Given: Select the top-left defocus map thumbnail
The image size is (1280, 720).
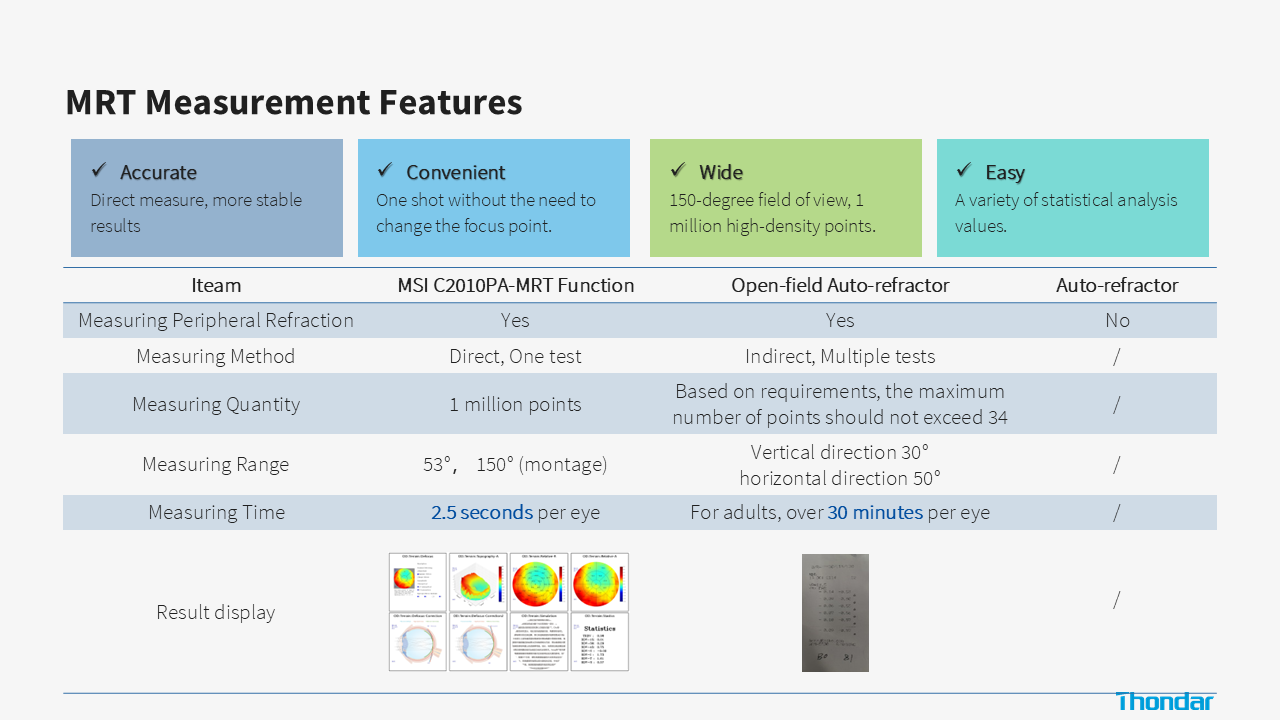Looking at the screenshot, I should tap(417, 582).
